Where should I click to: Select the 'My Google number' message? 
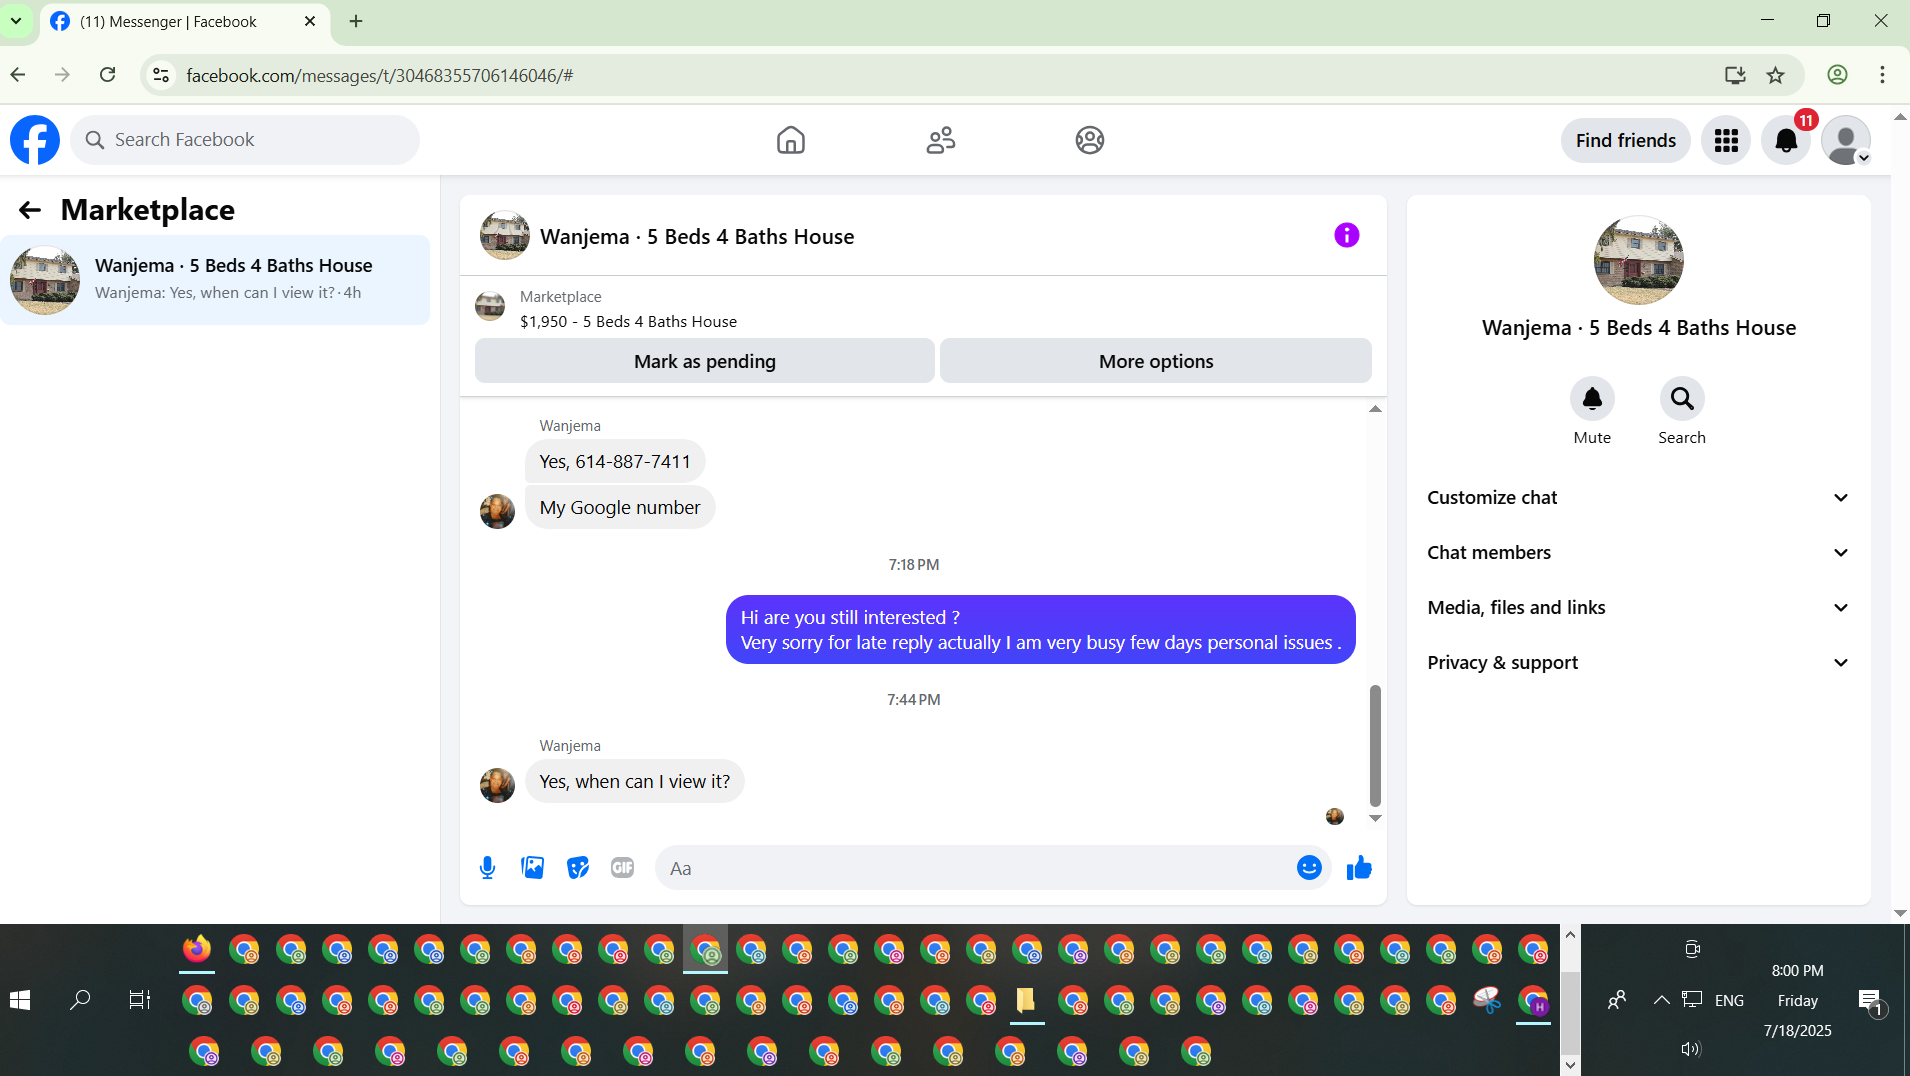[620, 507]
